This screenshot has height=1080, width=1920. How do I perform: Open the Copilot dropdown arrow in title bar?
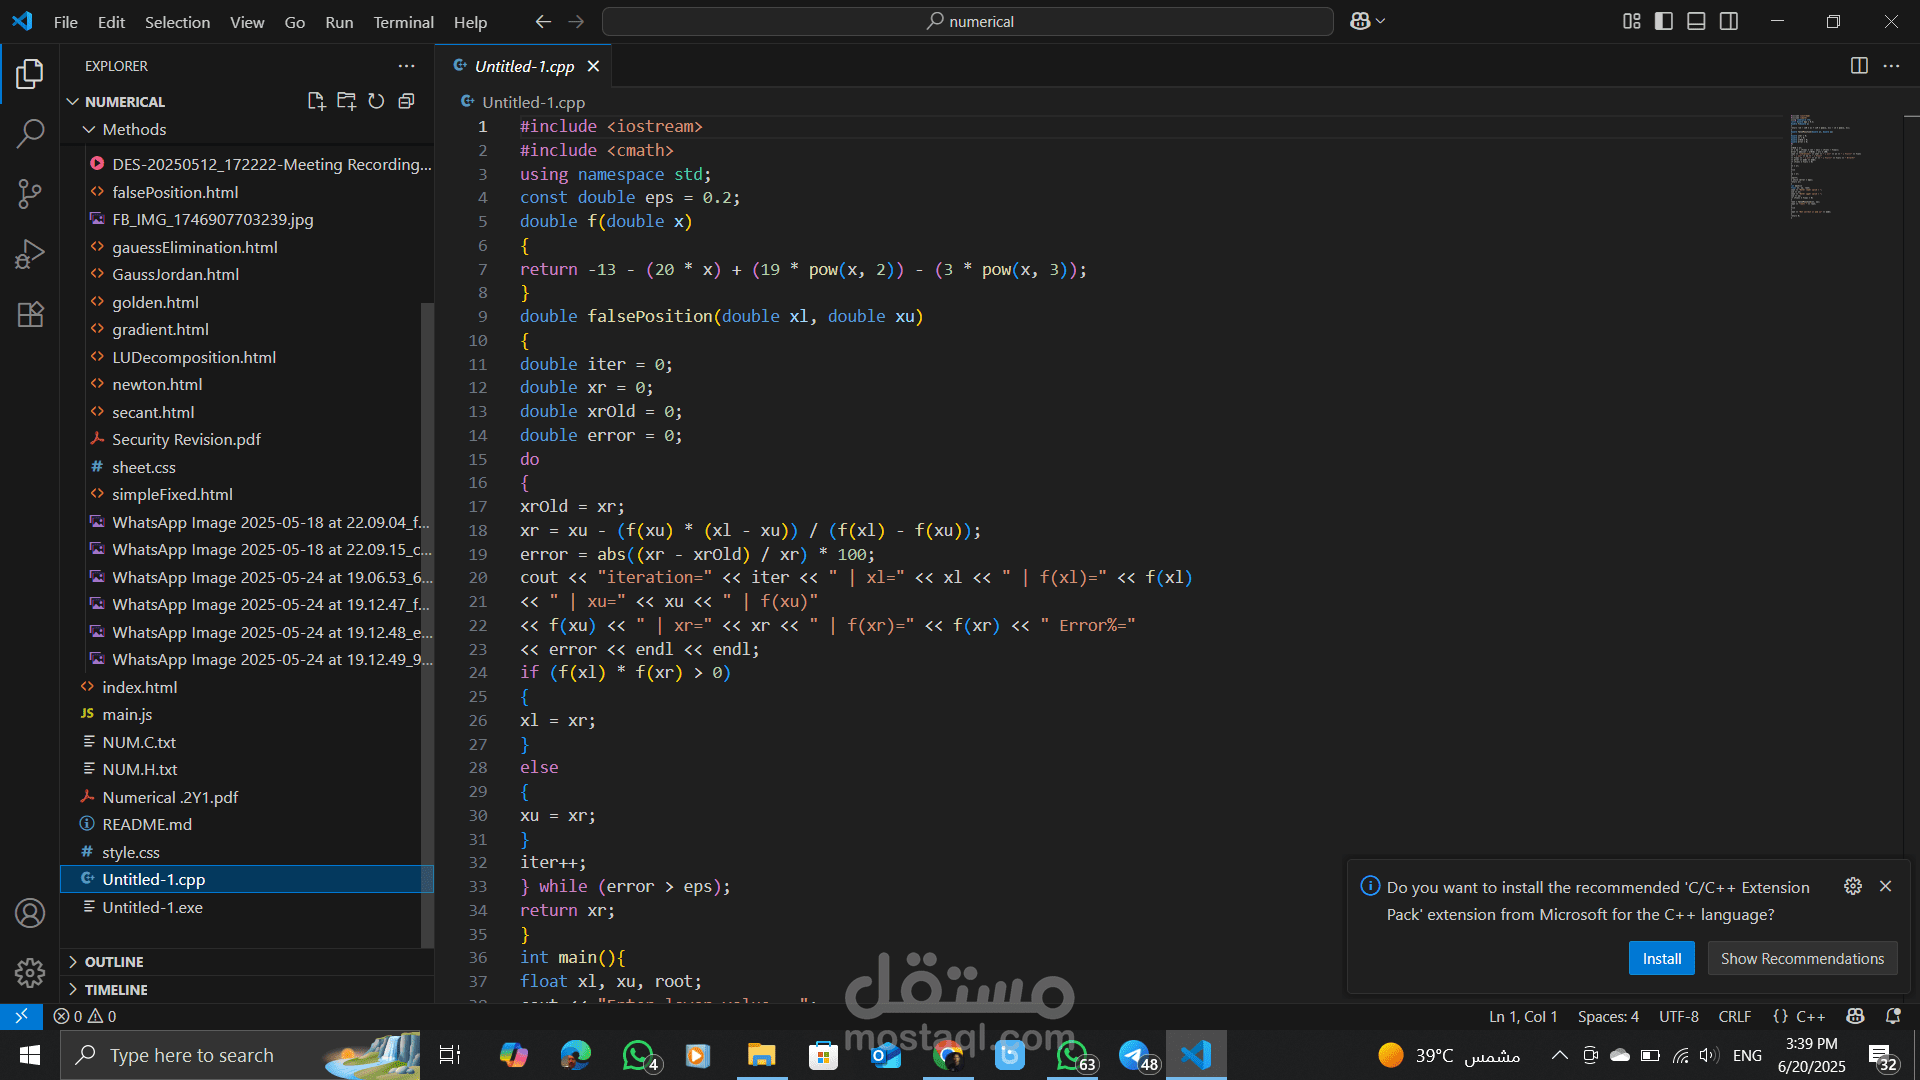[x=1381, y=21]
